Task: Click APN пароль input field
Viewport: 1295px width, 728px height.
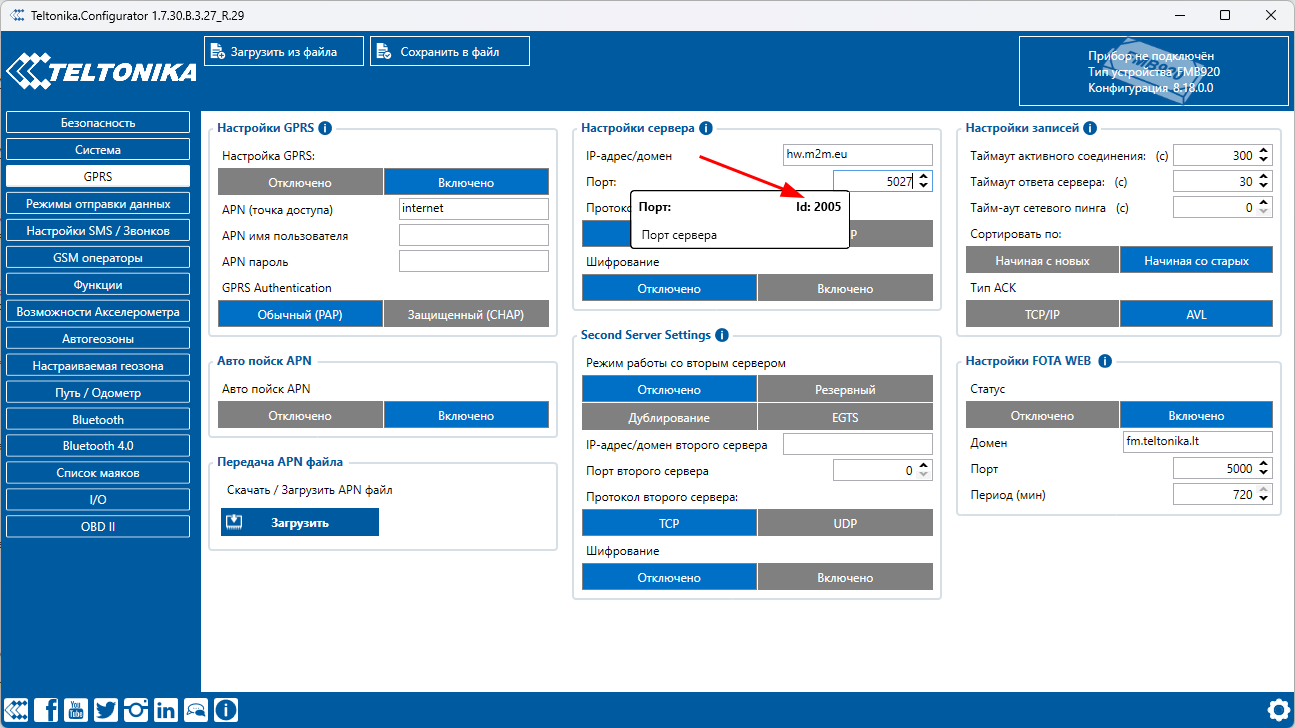Action: click(x=474, y=261)
